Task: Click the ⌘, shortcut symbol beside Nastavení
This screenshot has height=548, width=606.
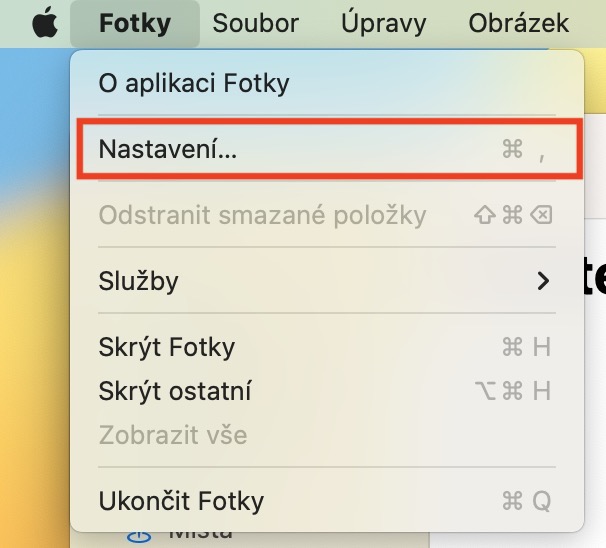Action: pos(524,150)
